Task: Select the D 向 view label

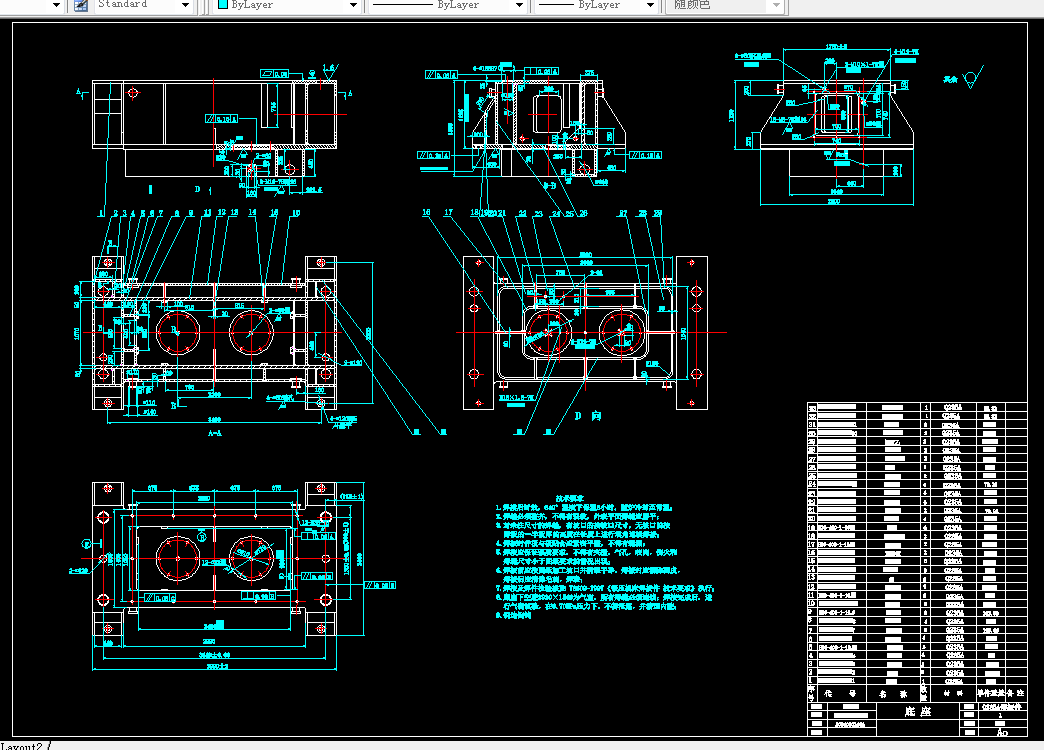Action: (587, 416)
